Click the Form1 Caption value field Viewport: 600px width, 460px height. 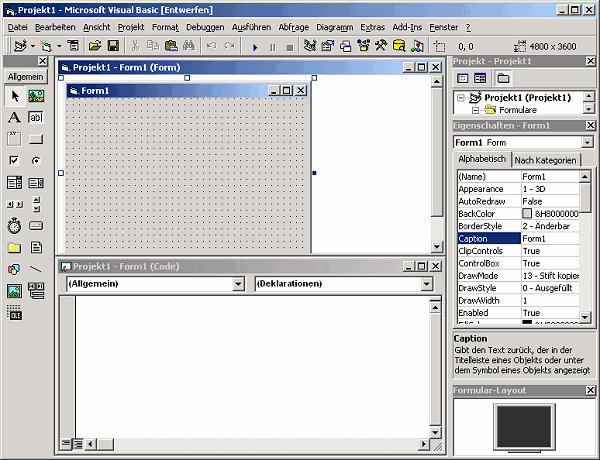550,238
